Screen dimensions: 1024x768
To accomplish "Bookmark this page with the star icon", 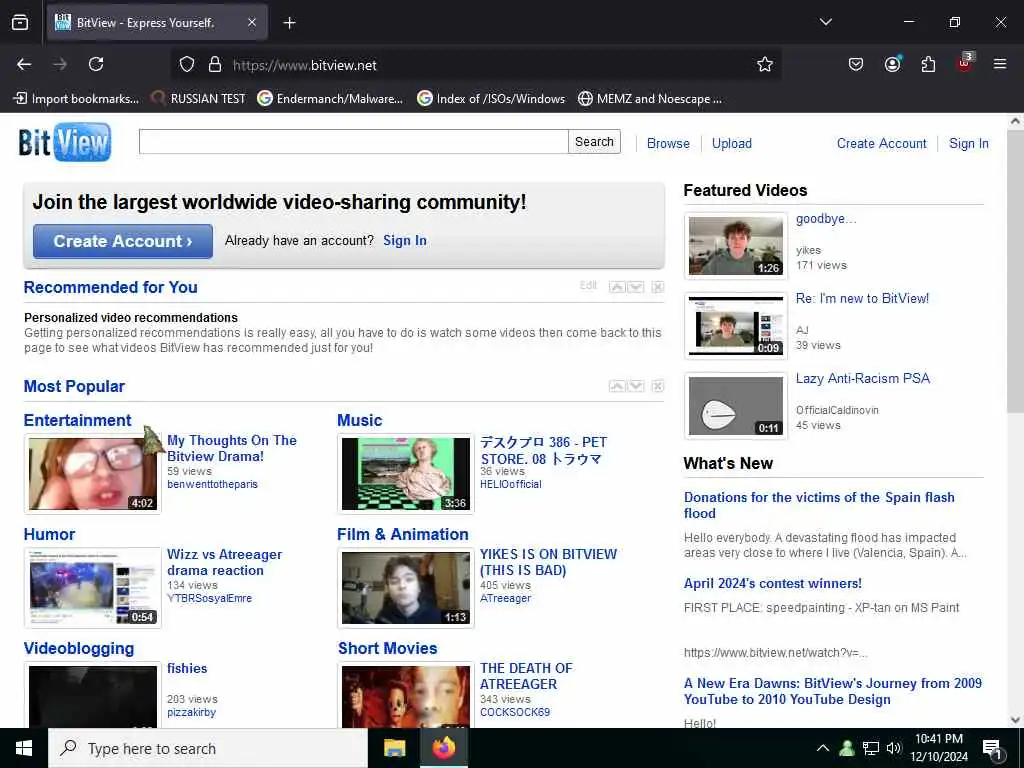I will [765, 64].
